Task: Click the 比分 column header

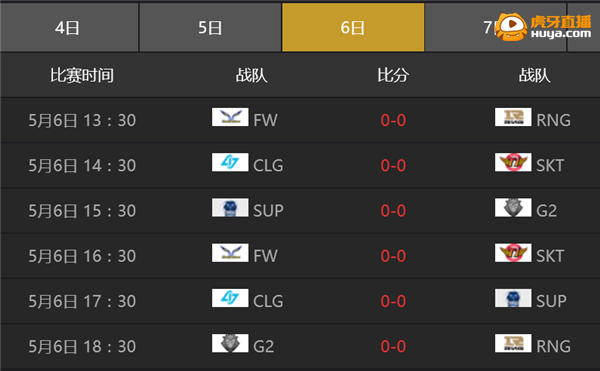Action: (x=393, y=75)
